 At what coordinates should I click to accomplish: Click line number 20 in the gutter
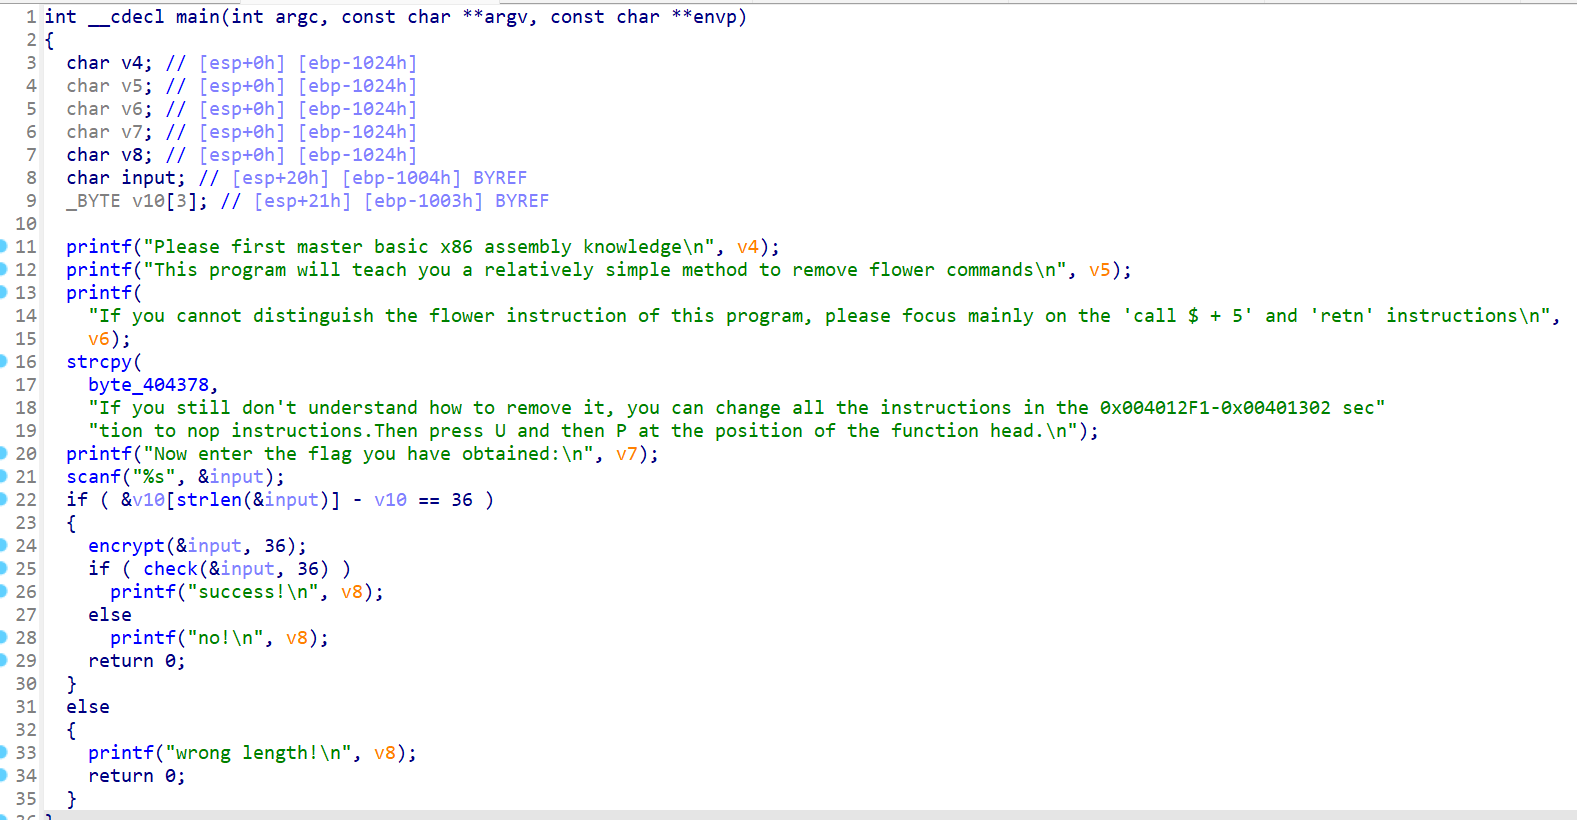click(26, 454)
